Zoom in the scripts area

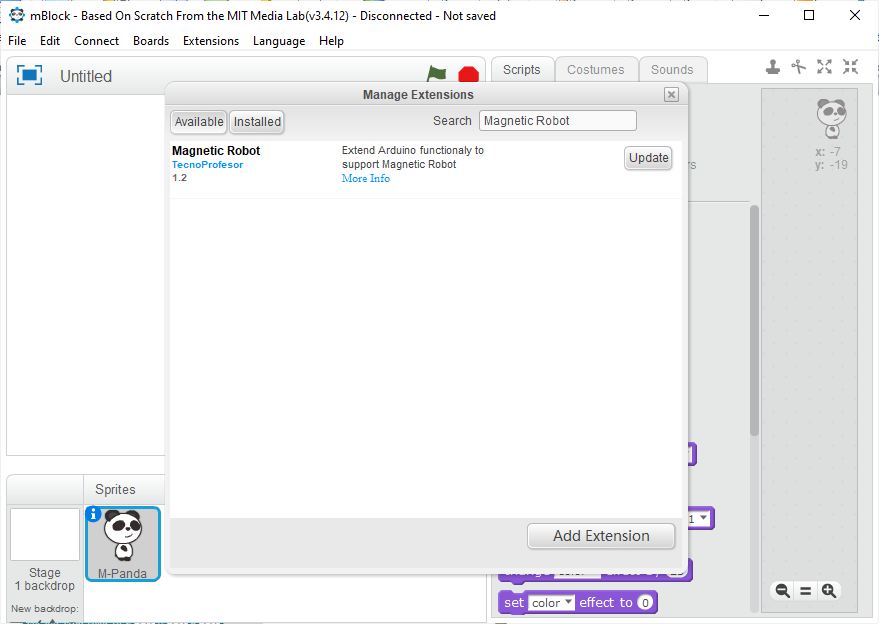point(829,590)
